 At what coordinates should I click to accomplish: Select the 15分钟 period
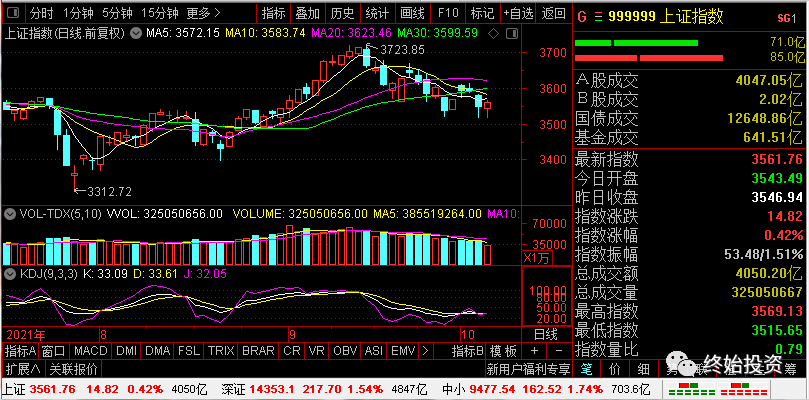click(159, 12)
